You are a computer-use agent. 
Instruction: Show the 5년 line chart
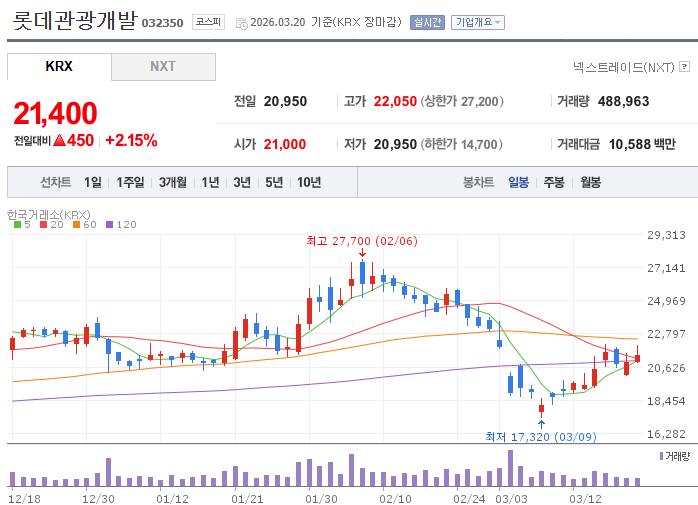tap(274, 182)
